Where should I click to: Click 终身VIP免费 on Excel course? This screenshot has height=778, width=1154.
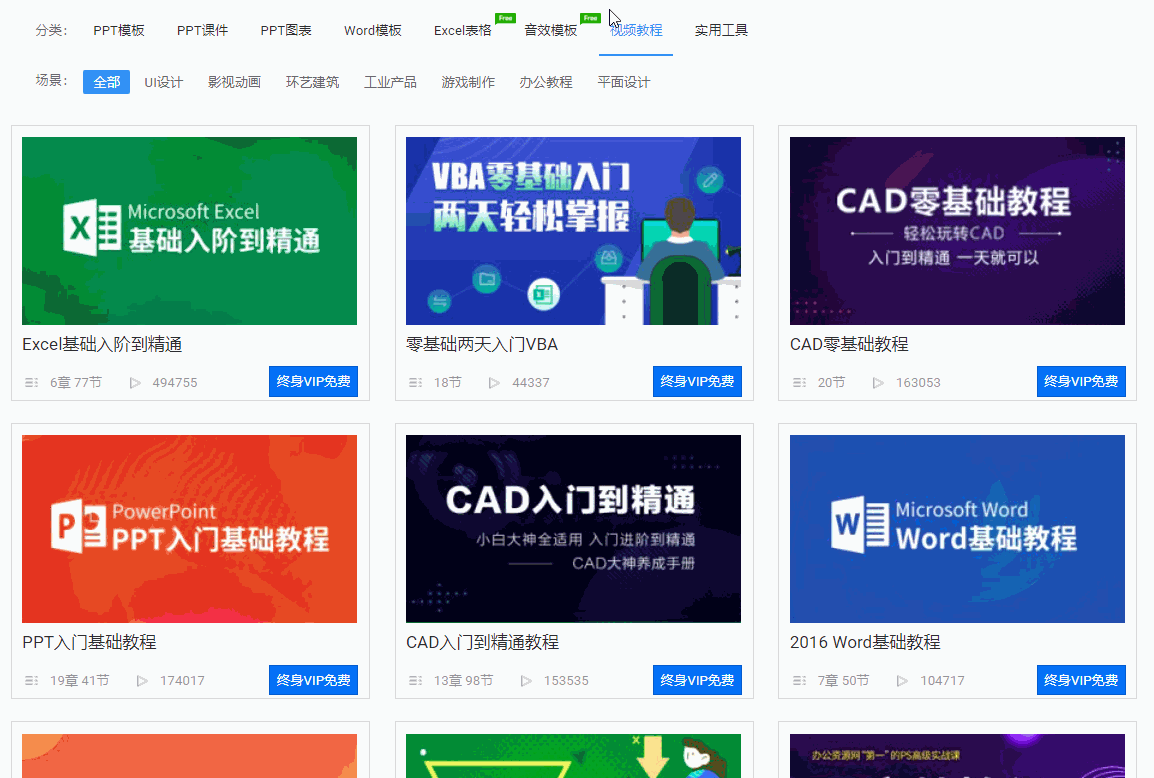pos(314,381)
